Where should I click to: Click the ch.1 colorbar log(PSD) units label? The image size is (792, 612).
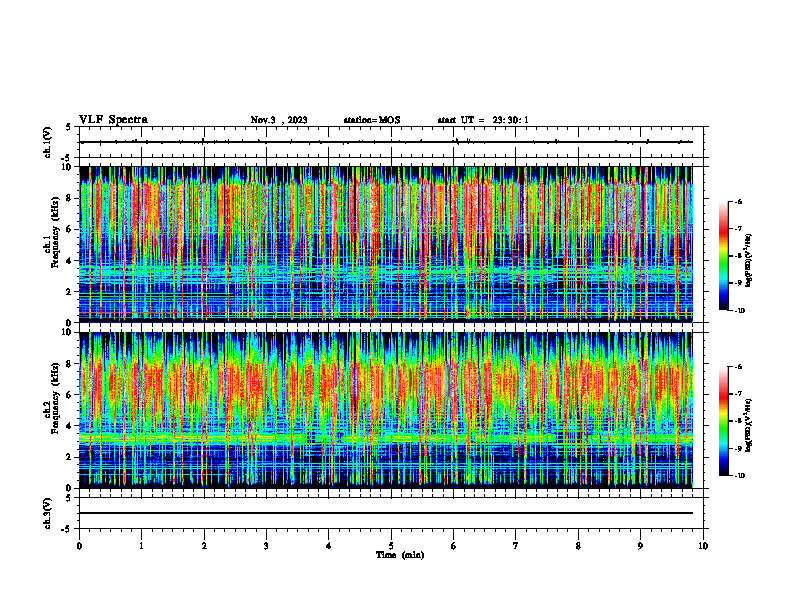750,261
